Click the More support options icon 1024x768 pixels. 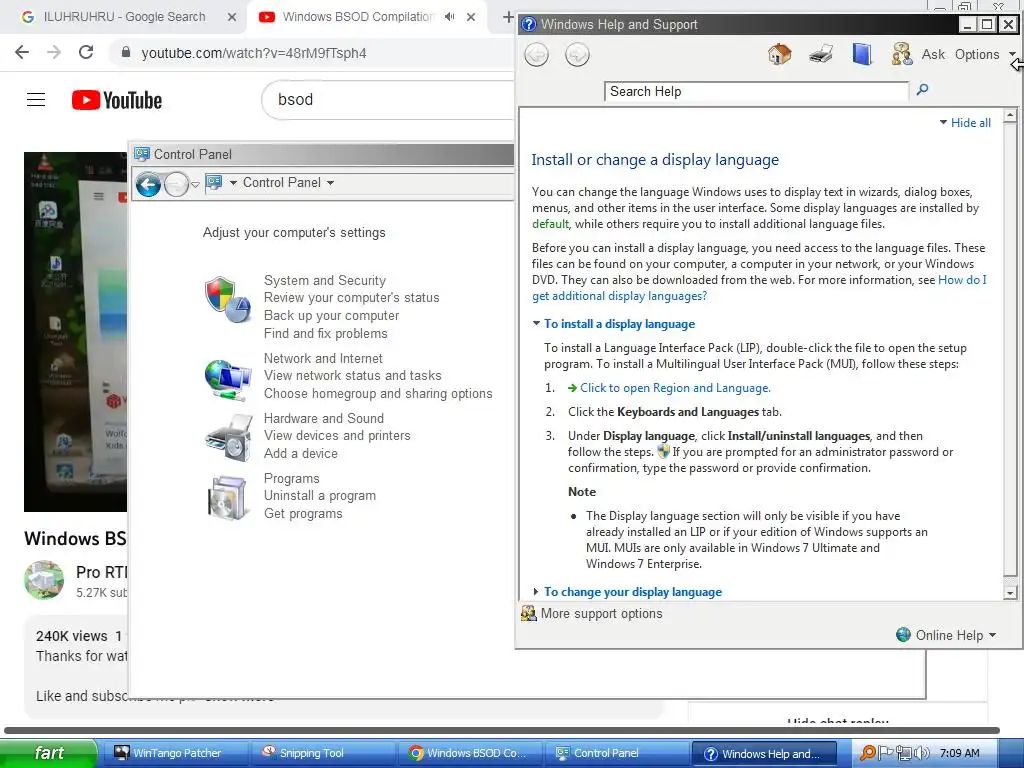point(528,613)
